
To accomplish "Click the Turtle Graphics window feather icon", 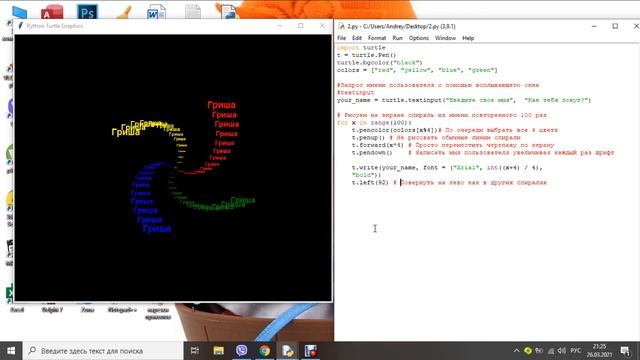I will [x=20, y=26].
